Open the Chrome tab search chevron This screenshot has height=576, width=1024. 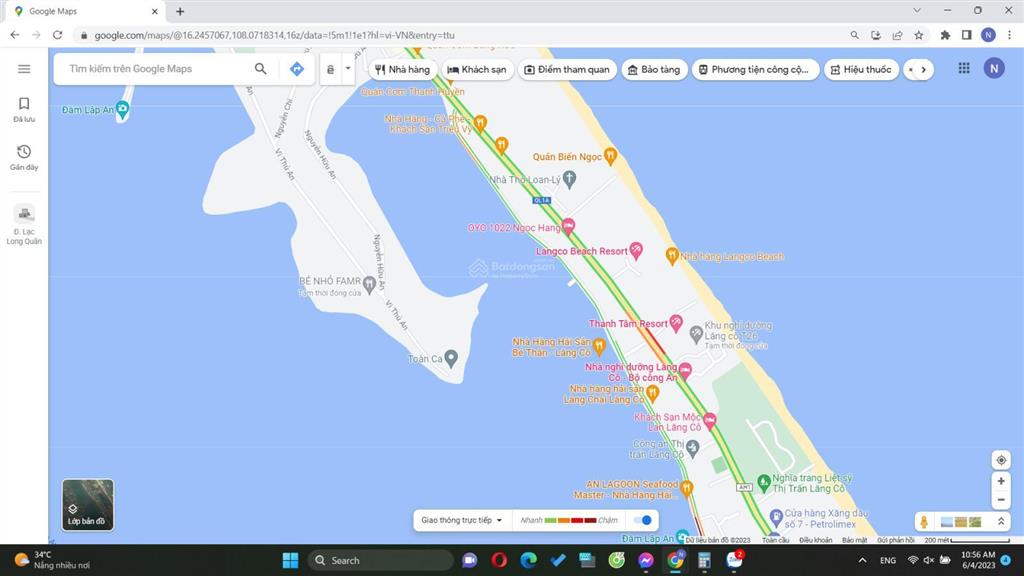pyautogui.click(x=917, y=10)
